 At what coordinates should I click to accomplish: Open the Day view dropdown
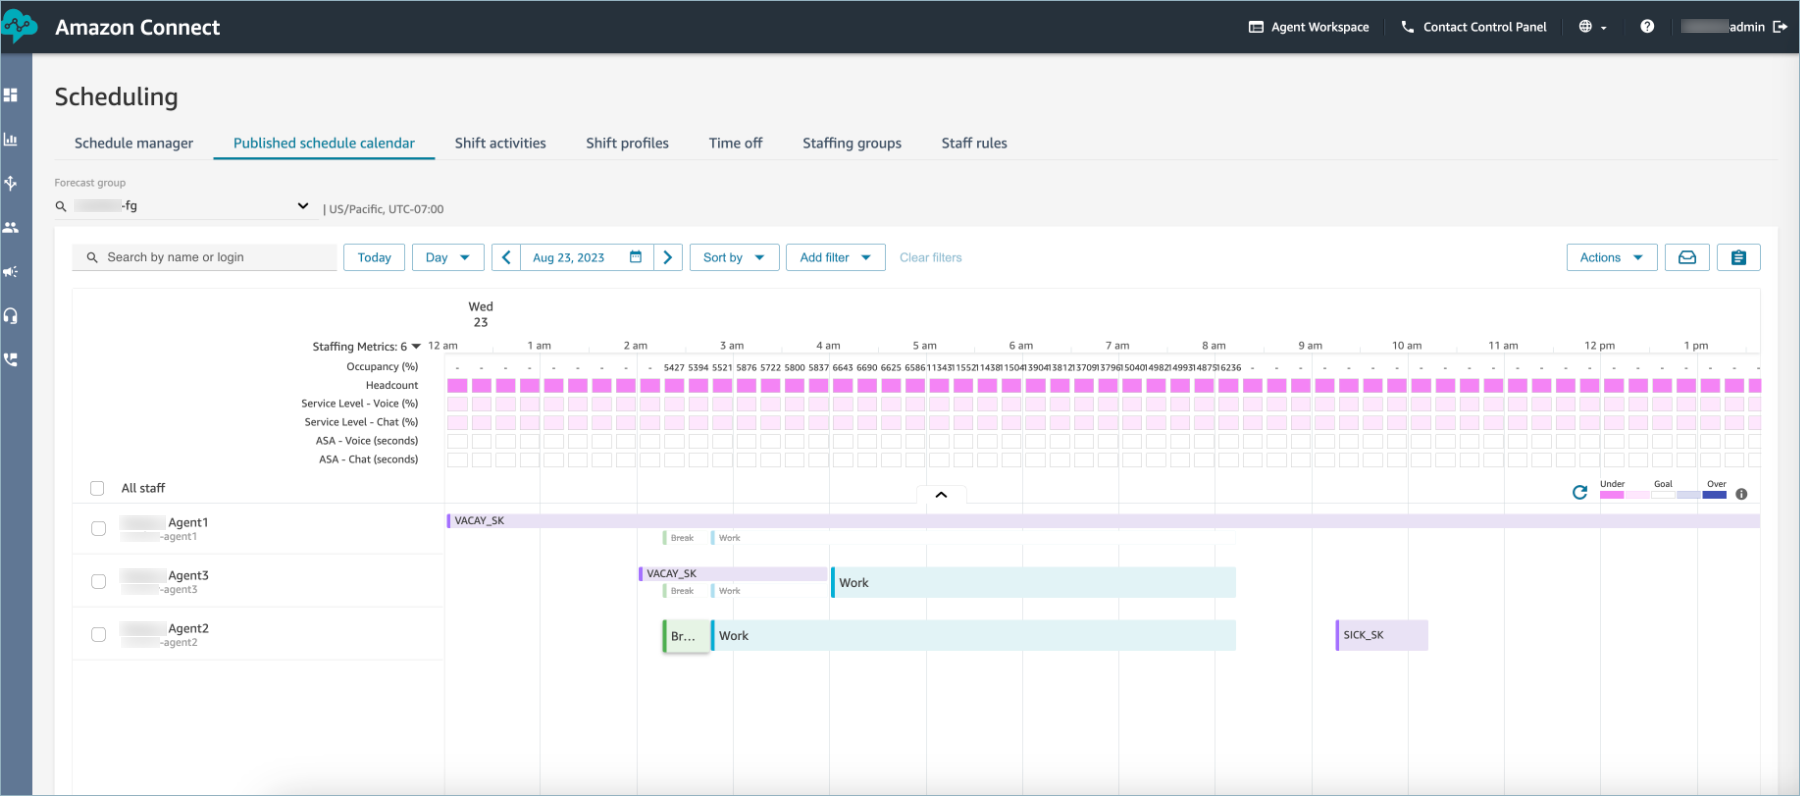[447, 257]
